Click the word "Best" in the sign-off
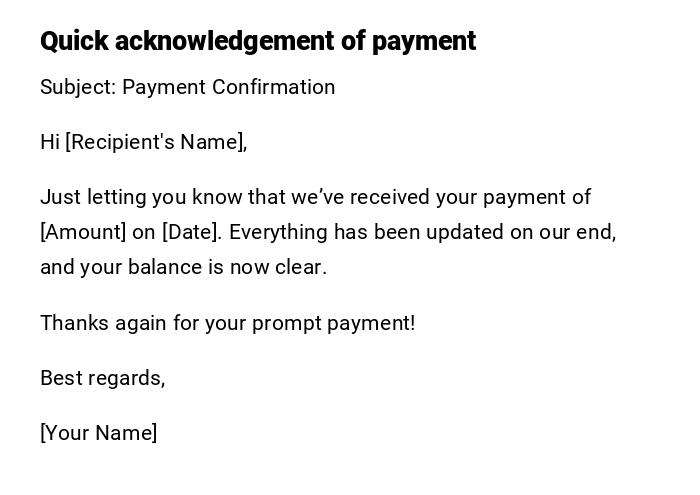The image size is (700, 495). pos(60,378)
